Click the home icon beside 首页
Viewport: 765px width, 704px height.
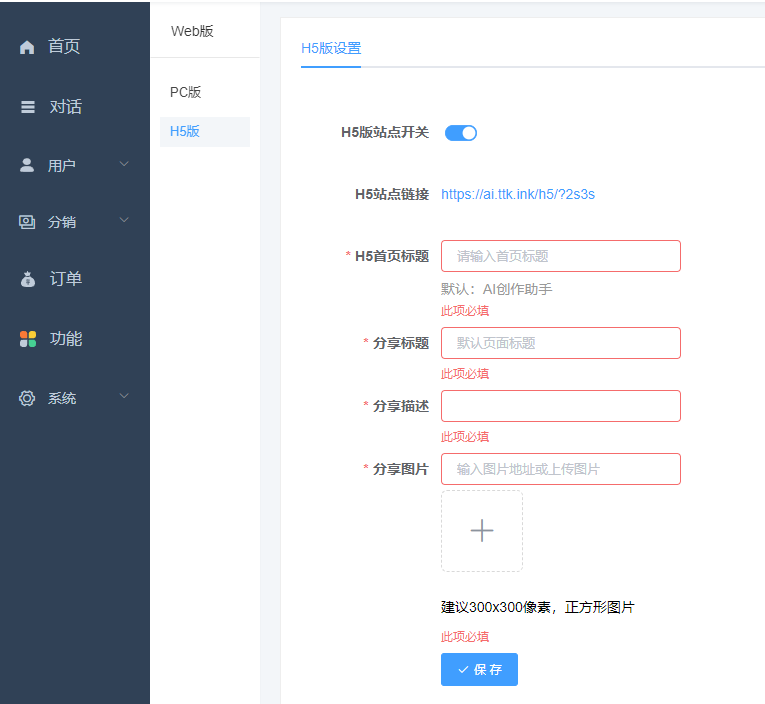coord(27,47)
